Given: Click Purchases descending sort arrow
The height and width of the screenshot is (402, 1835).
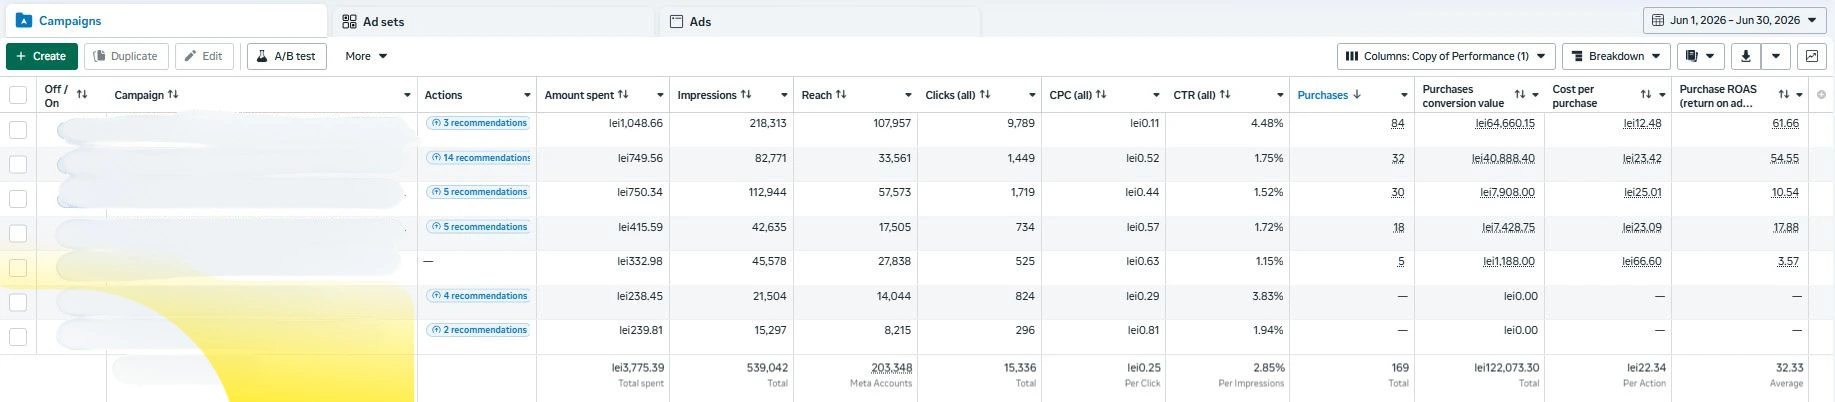Looking at the screenshot, I should (1357, 95).
